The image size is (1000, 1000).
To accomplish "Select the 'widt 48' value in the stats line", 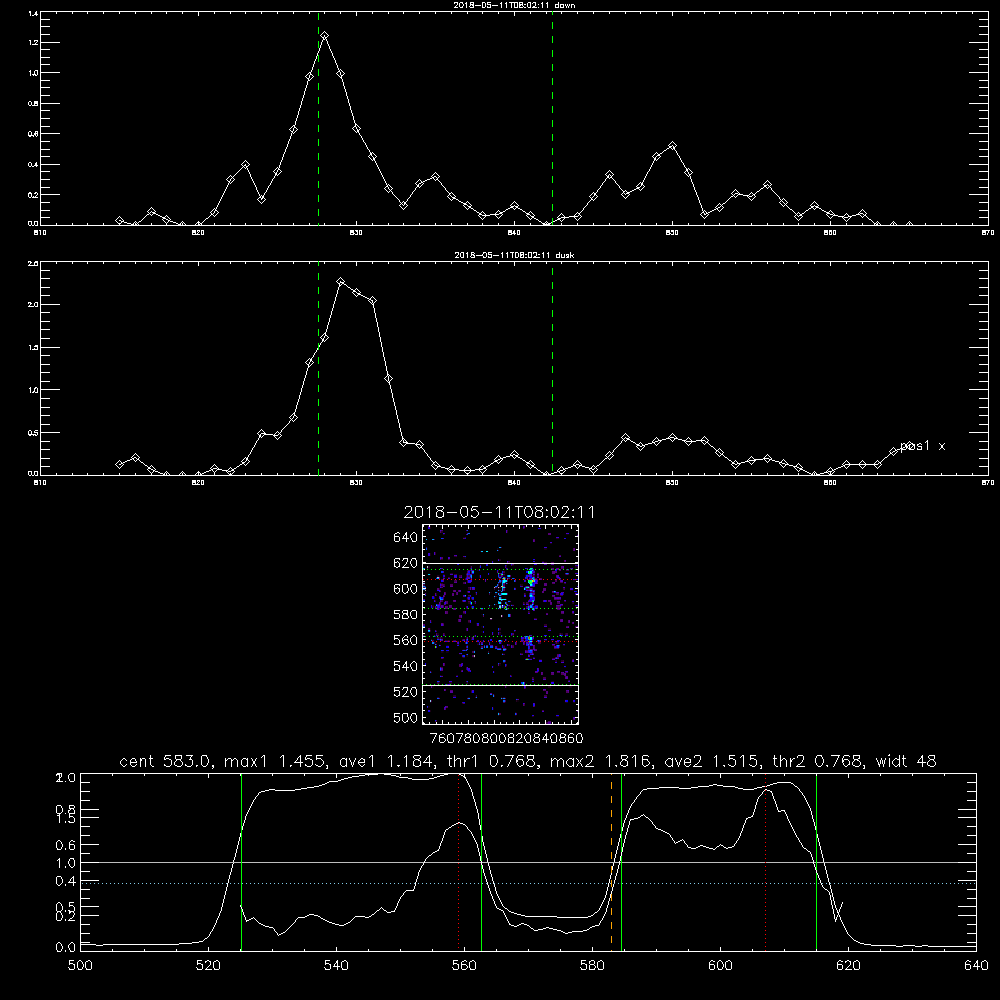I will click(x=906, y=761).
